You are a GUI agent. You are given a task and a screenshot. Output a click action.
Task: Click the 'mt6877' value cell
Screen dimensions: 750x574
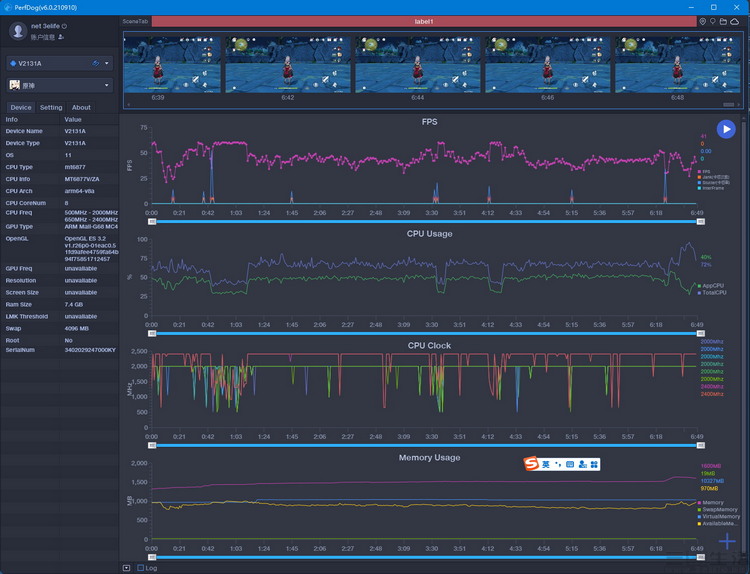[75, 167]
